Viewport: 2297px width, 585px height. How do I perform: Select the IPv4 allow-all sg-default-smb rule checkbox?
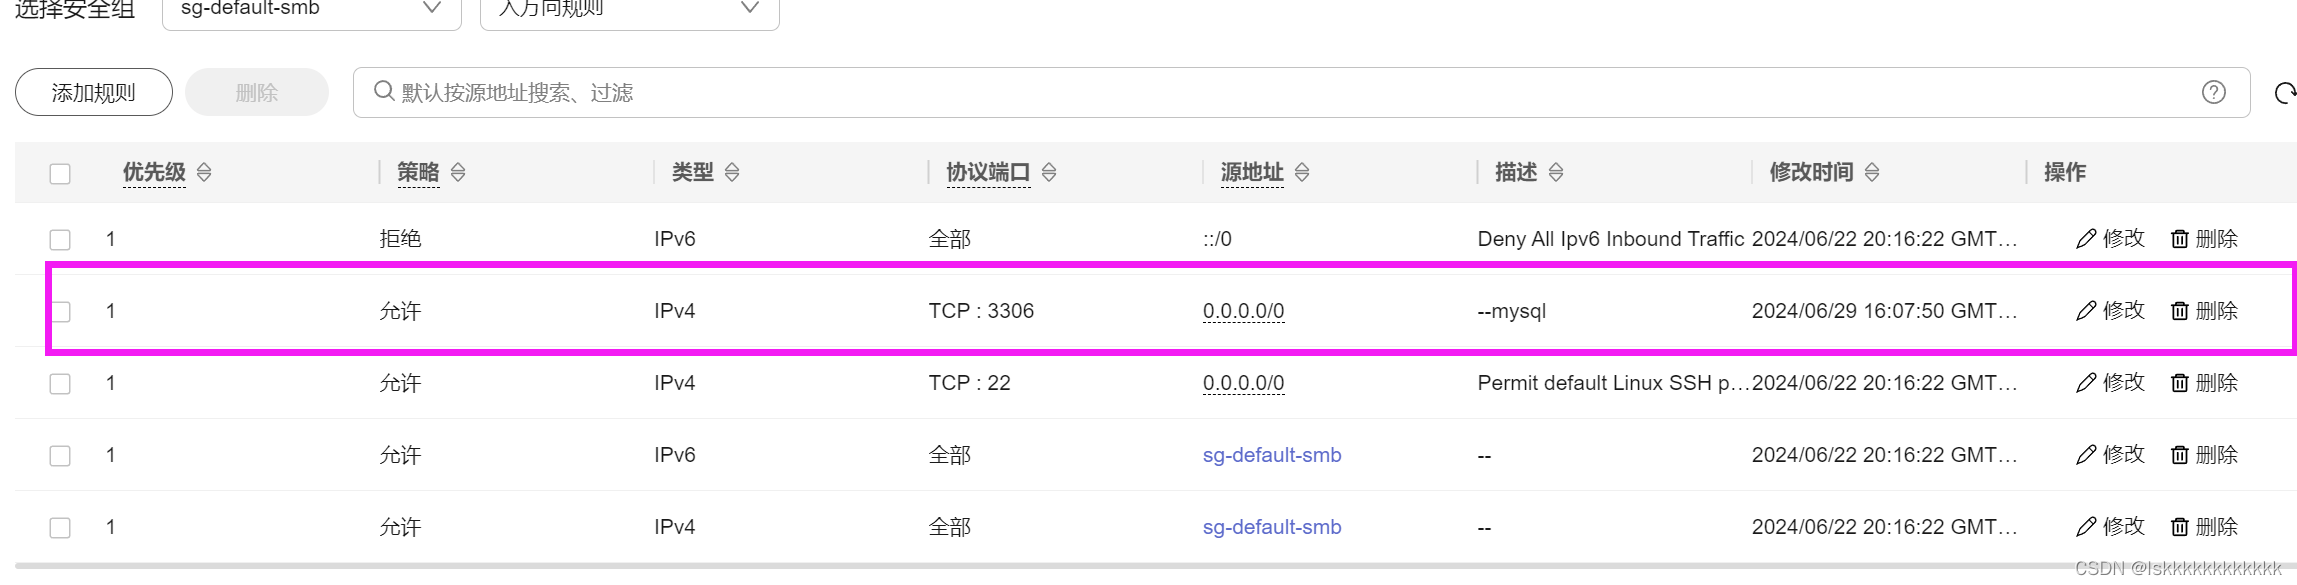pos(60,528)
